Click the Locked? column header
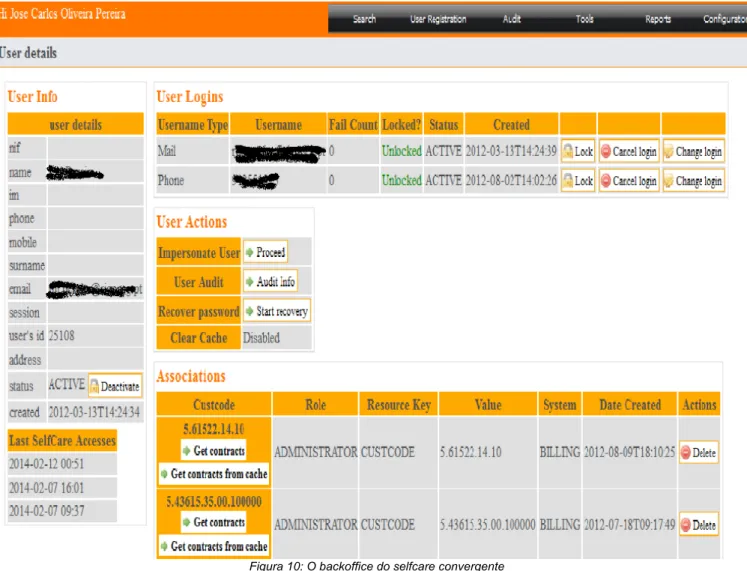The width and height of the screenshot is (747, 571). [x=402, y=124]
